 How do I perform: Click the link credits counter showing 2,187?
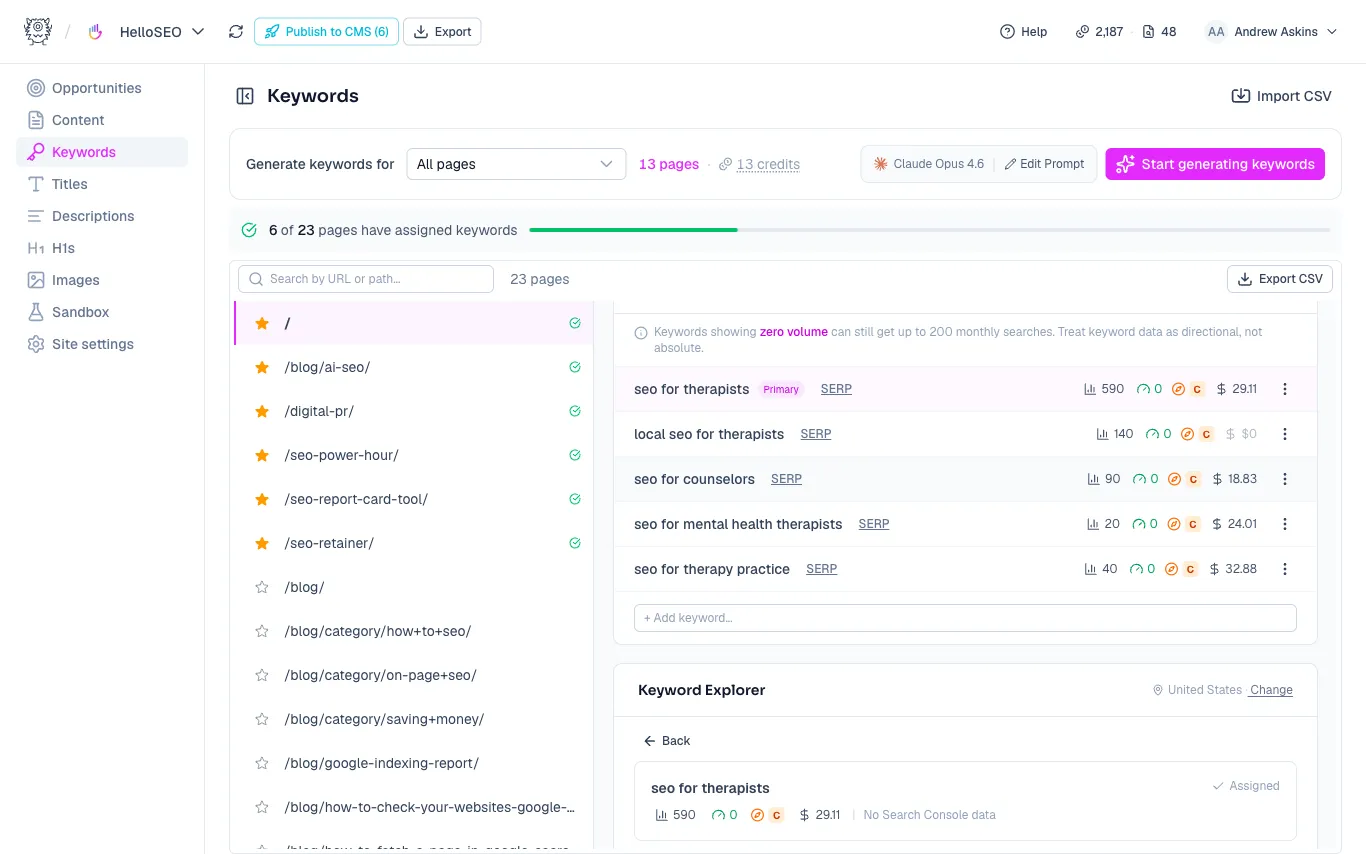coord(1099,32)
